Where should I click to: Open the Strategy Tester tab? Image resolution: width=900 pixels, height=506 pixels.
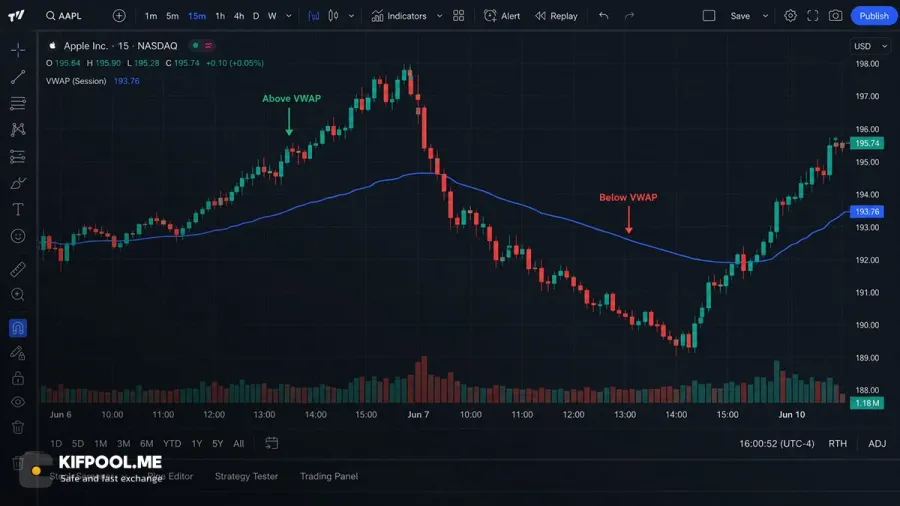tap(246, 476)
